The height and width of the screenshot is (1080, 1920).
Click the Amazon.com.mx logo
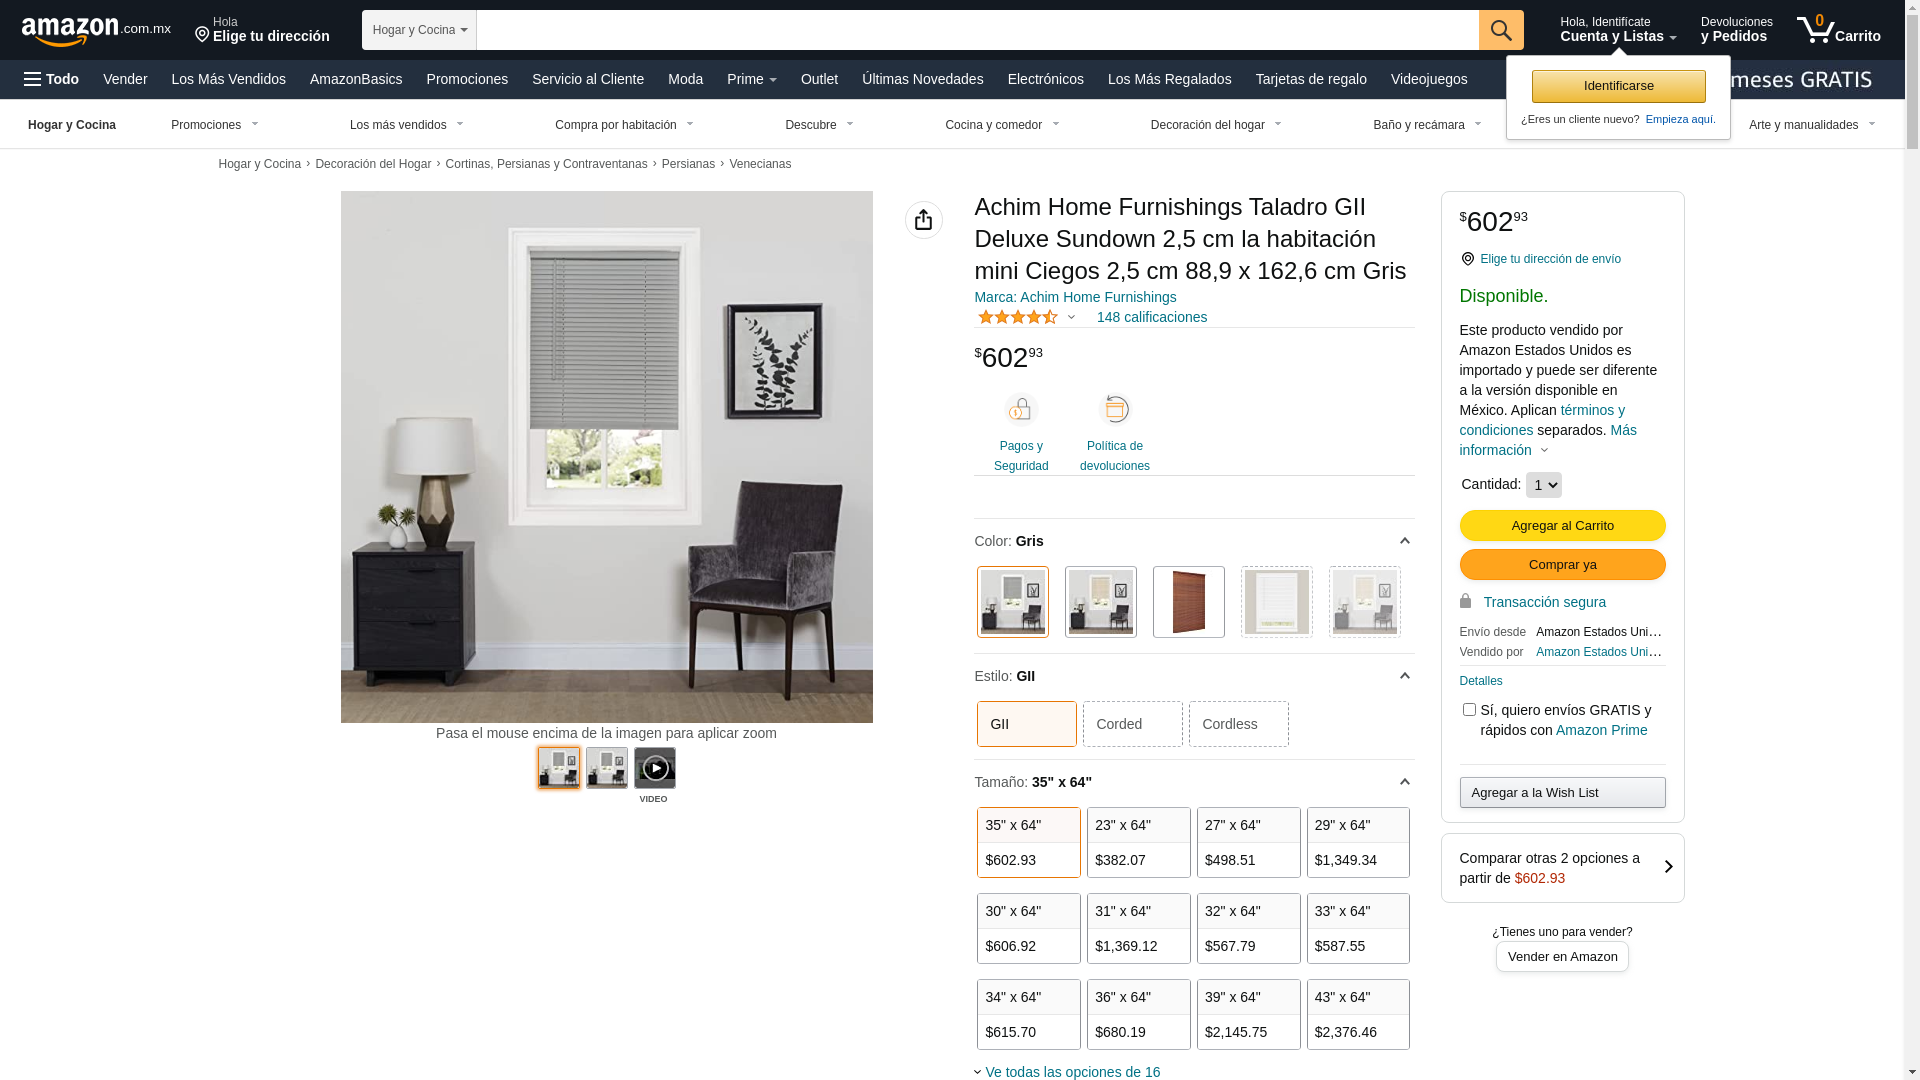pyautogui.click(x=96, y=30)
